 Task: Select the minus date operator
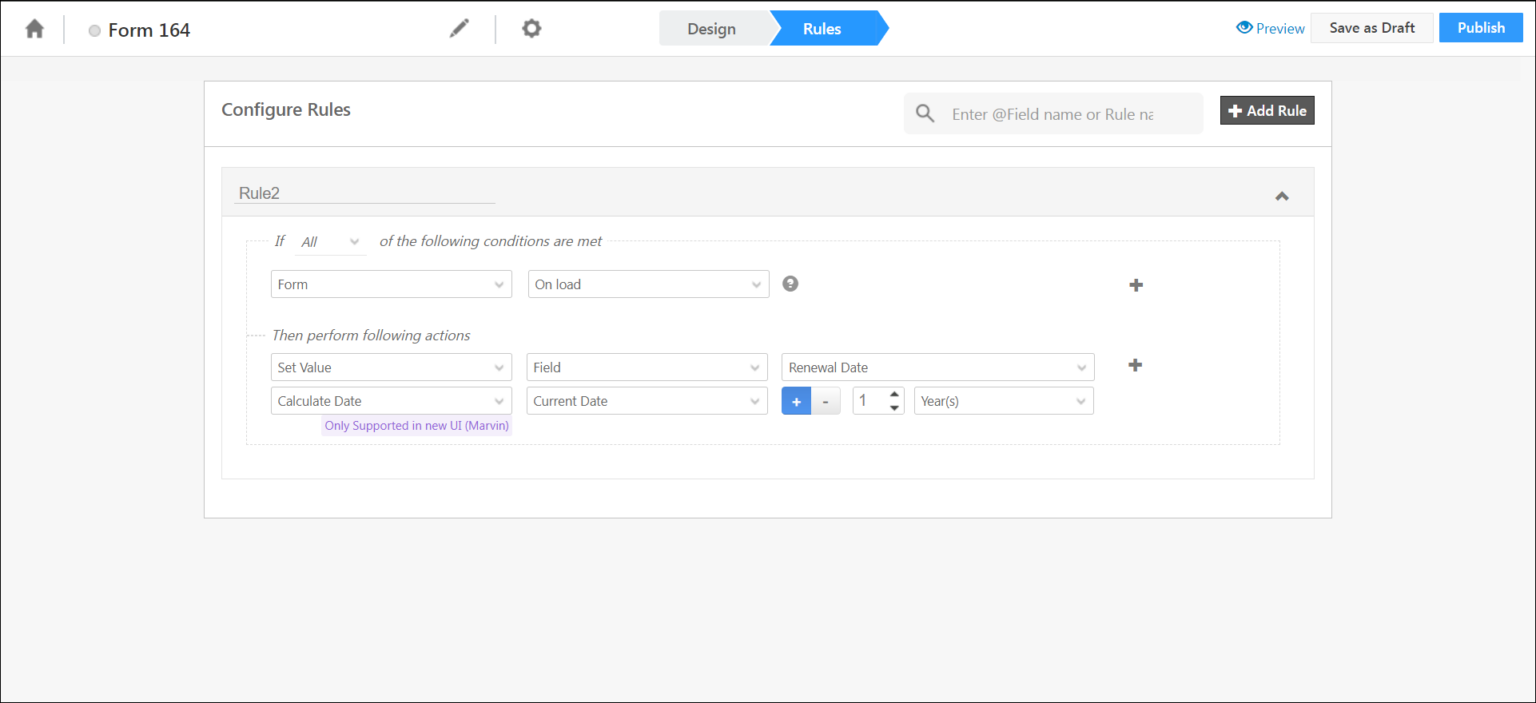(825, 400)
